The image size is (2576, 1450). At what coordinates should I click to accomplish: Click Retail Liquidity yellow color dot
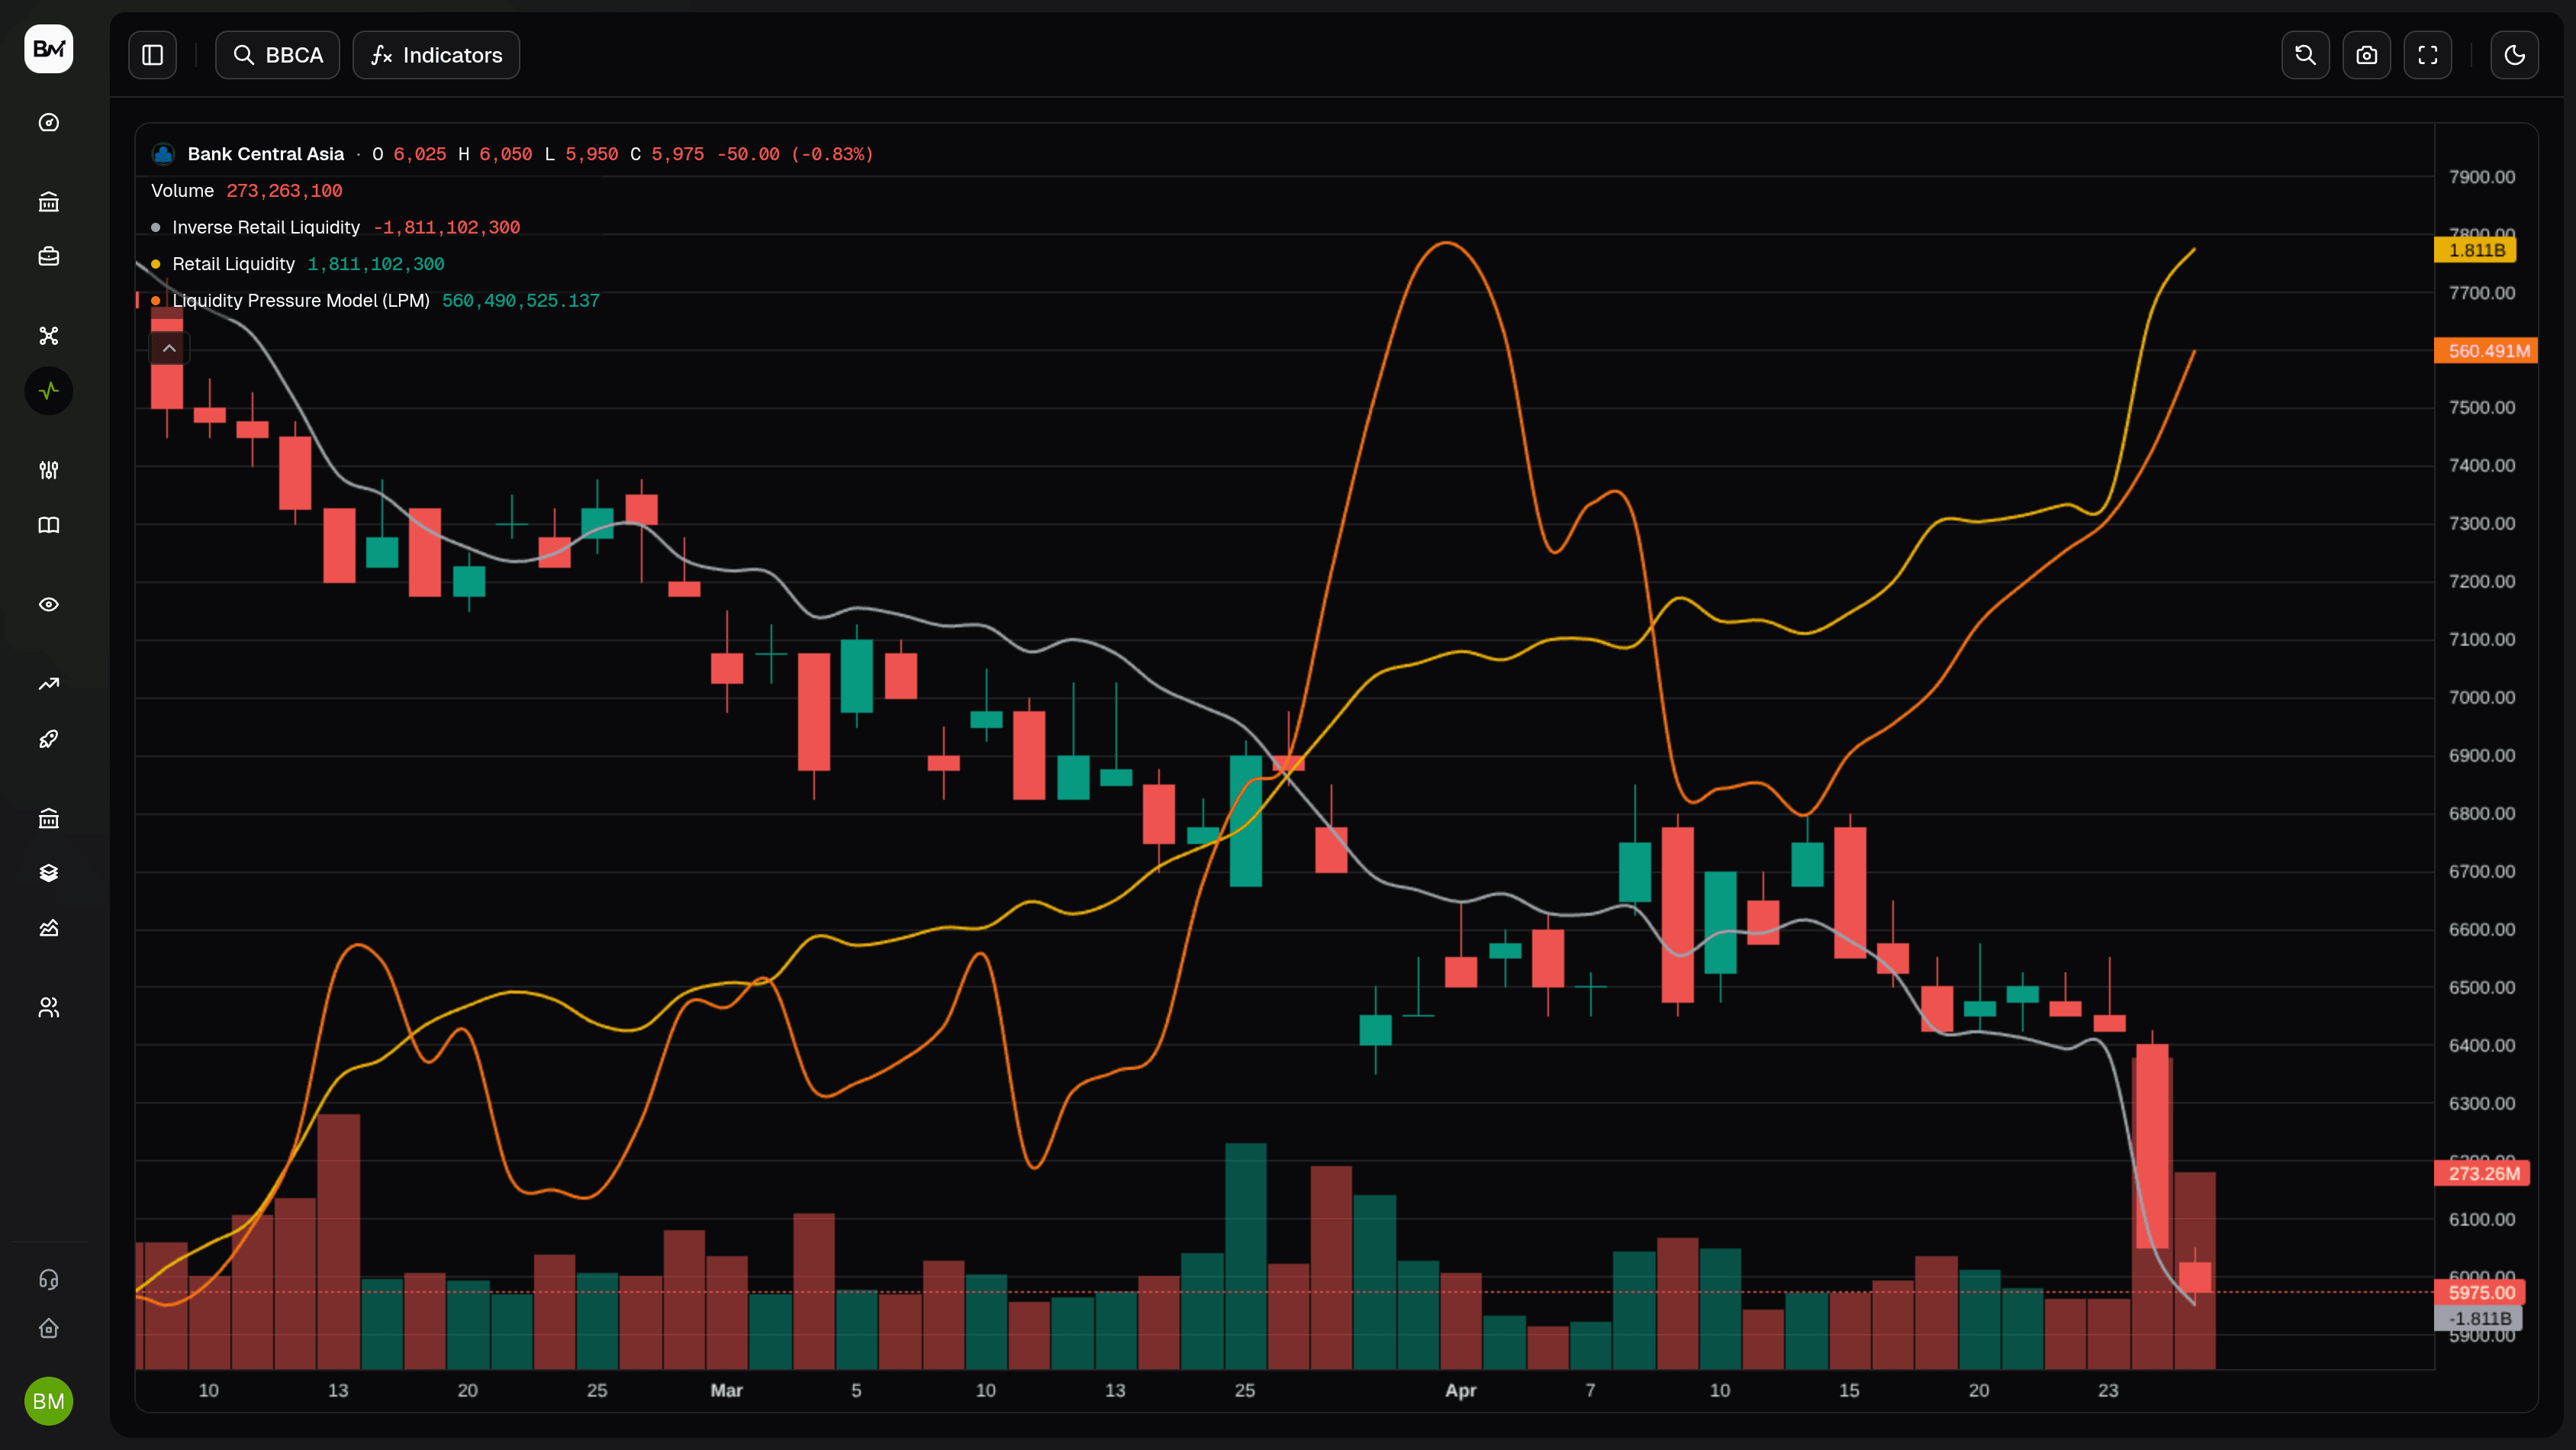pyautogui.click(x=156, y=264)
